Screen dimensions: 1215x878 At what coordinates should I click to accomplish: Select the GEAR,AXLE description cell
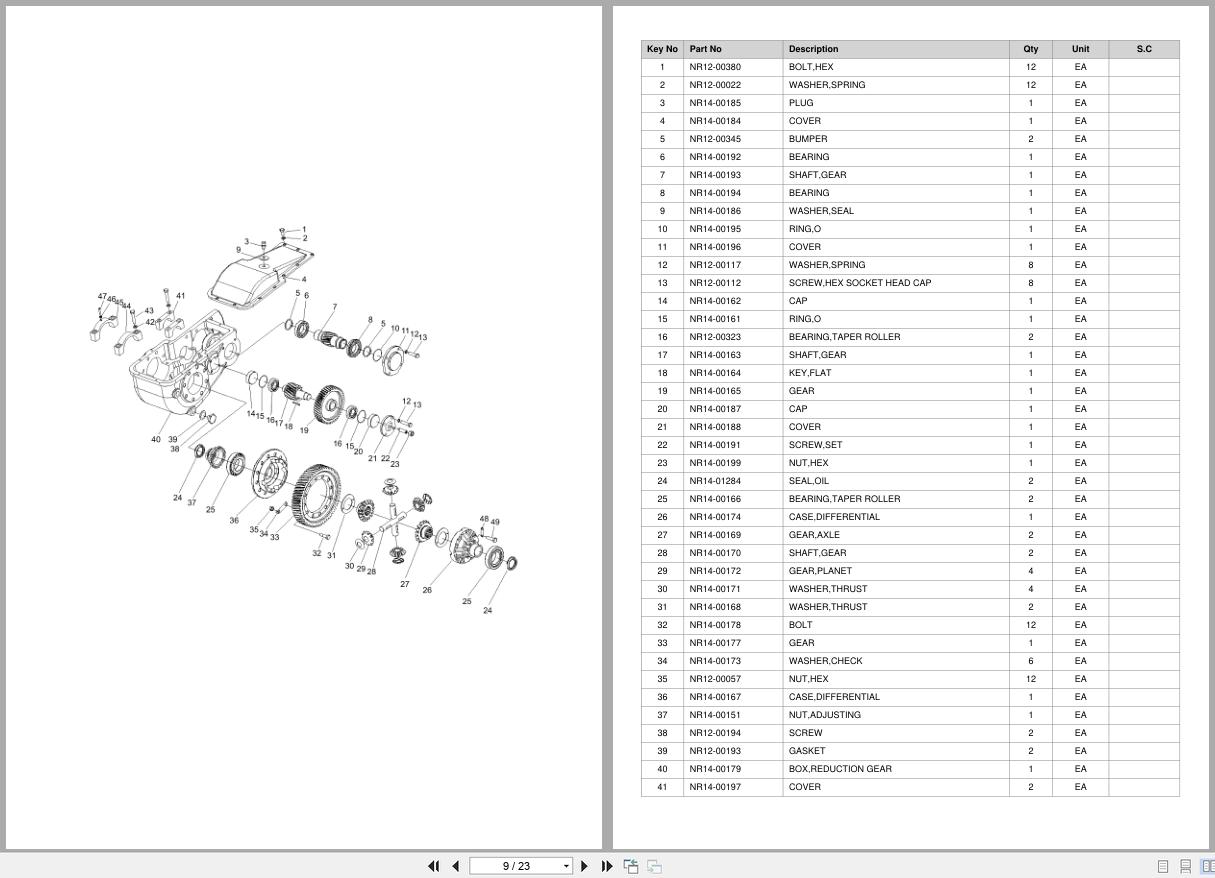click(x=896, y=535)
